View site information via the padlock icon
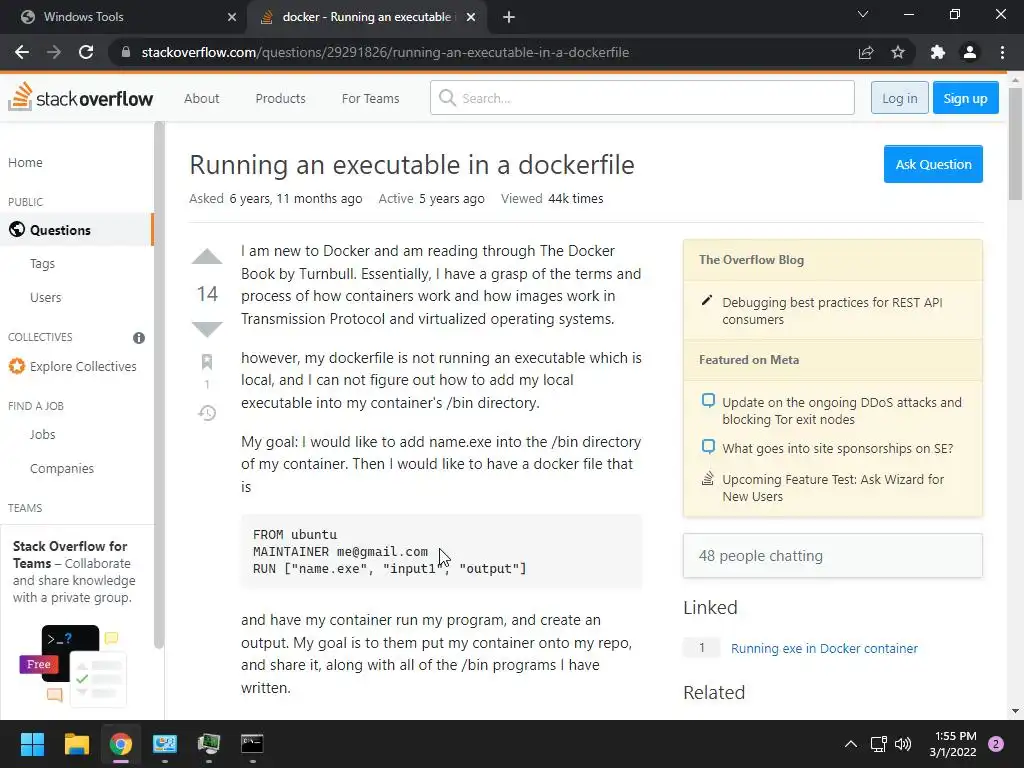 tap(126, 52)
